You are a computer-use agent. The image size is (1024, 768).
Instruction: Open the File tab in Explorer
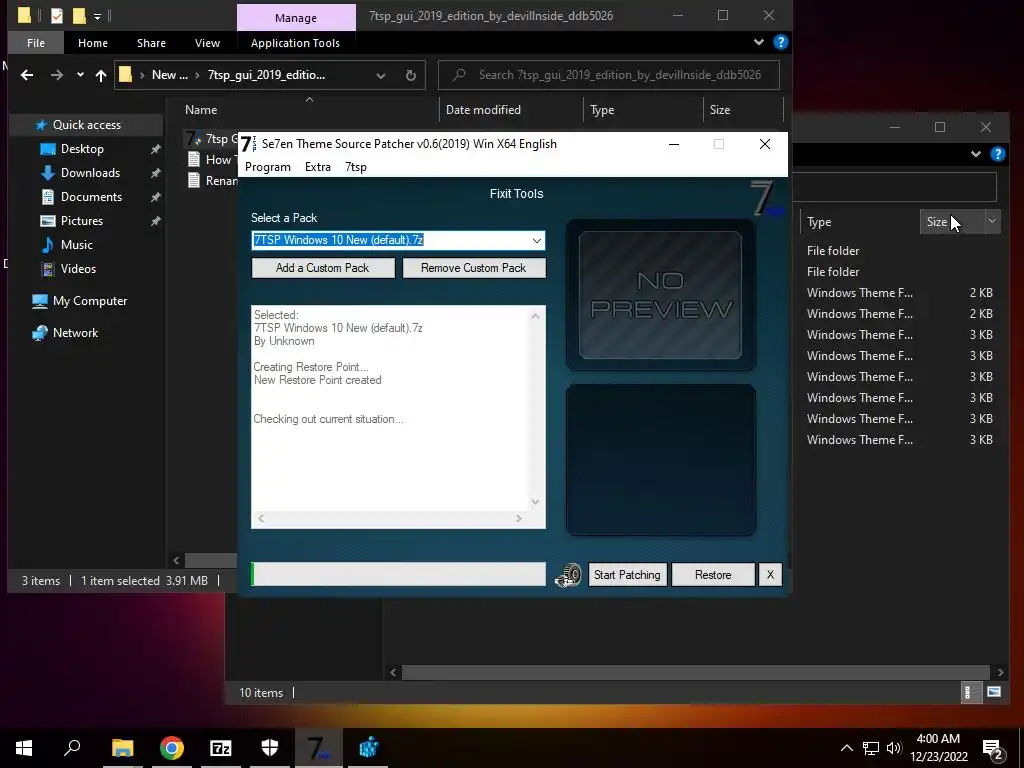(36, 42)
